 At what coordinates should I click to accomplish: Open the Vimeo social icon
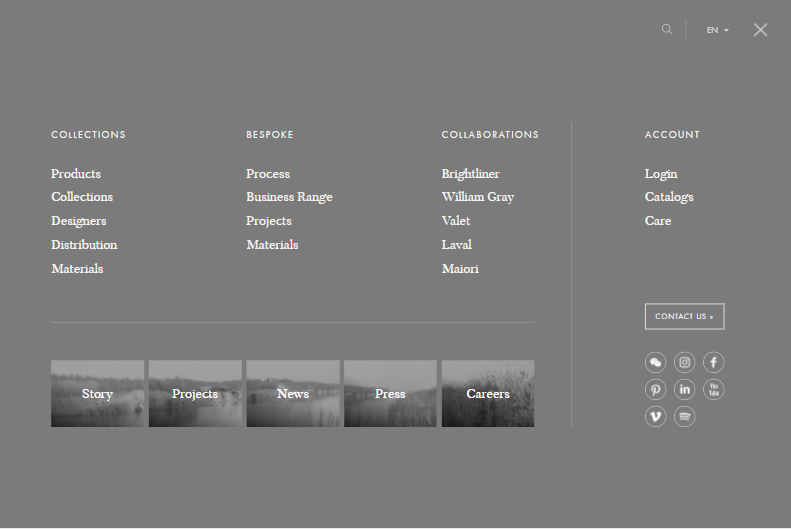tap(655, 417)
